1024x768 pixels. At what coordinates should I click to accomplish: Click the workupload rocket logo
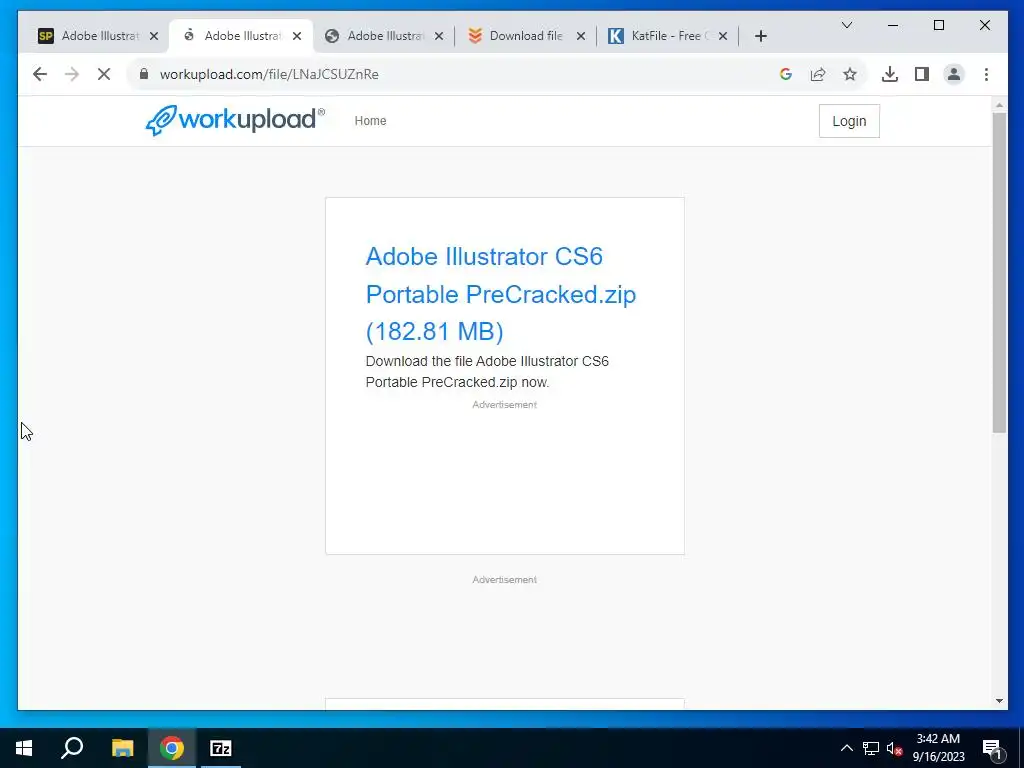[235, 120]
